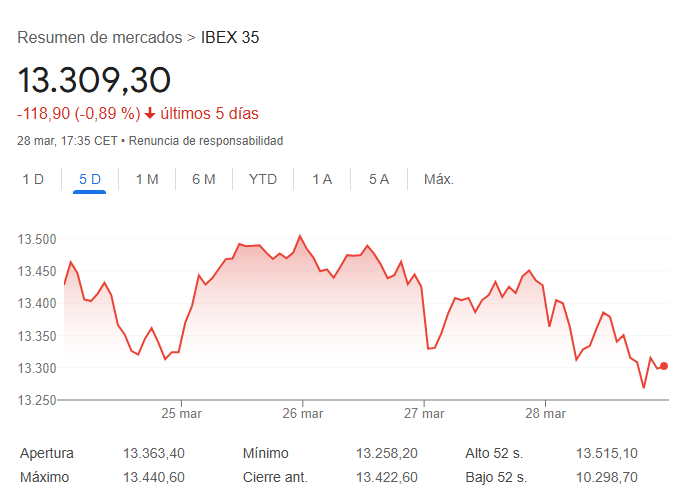The image size is (695, 502).
Task: Switch to the 6 M chart range
Action: tap(204, 179)
